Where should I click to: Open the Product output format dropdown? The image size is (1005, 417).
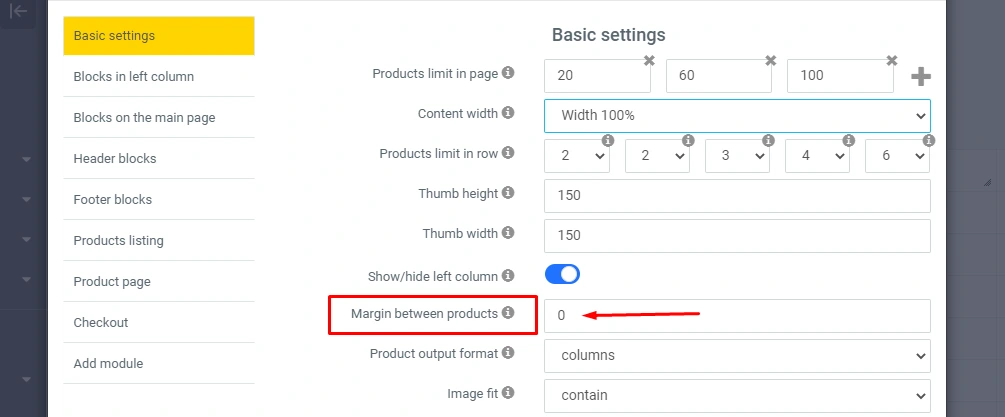click(737, 355)
